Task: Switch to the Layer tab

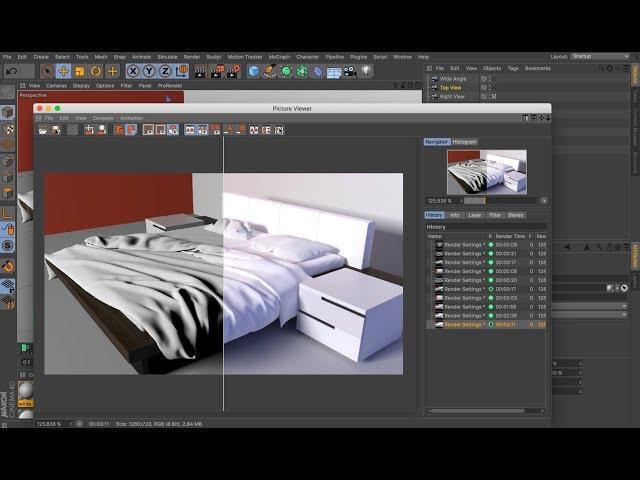Action: click(474, 215)
